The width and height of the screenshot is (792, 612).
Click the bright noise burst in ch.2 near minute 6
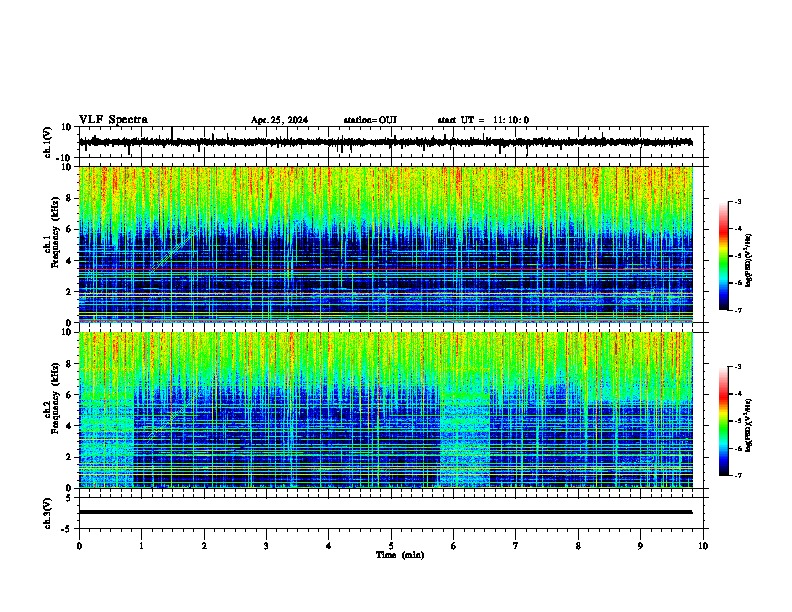(464, 438)
